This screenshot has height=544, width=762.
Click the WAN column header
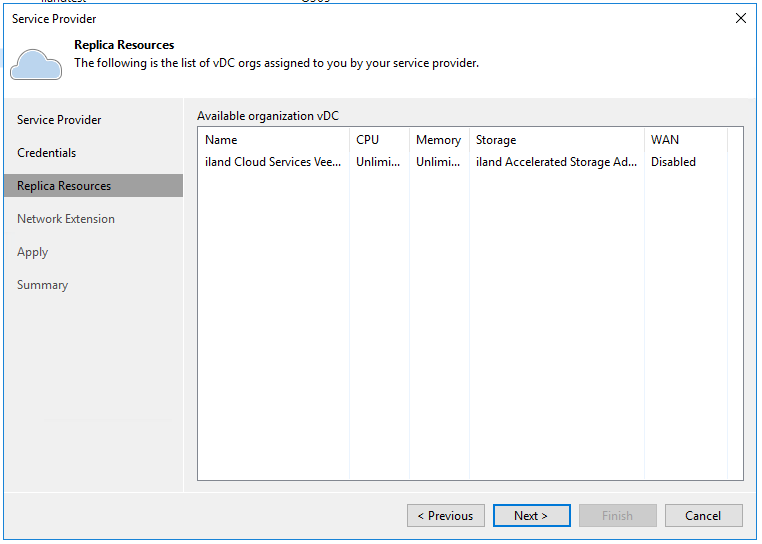[x=665, y=140]
